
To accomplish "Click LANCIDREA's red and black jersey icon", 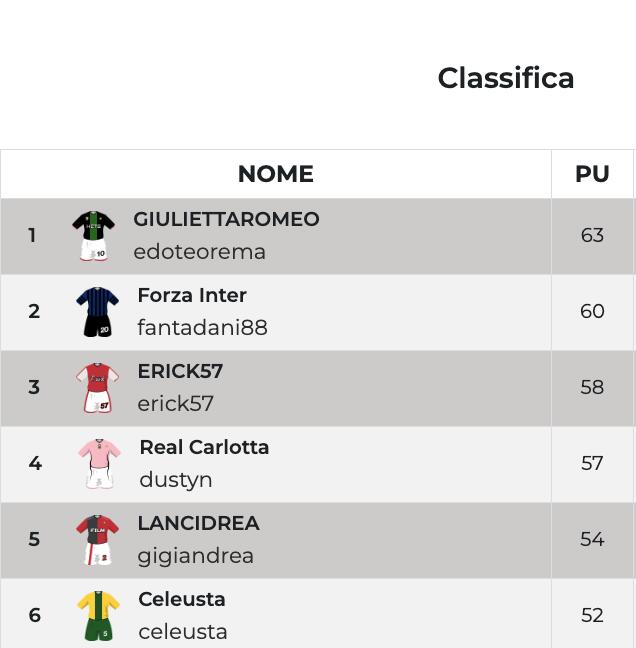I will coord(97,540).
